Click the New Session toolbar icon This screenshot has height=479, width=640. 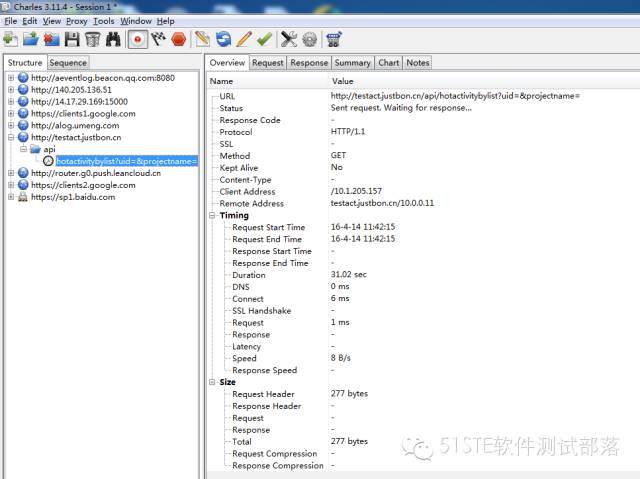click(x=10, y=40)
